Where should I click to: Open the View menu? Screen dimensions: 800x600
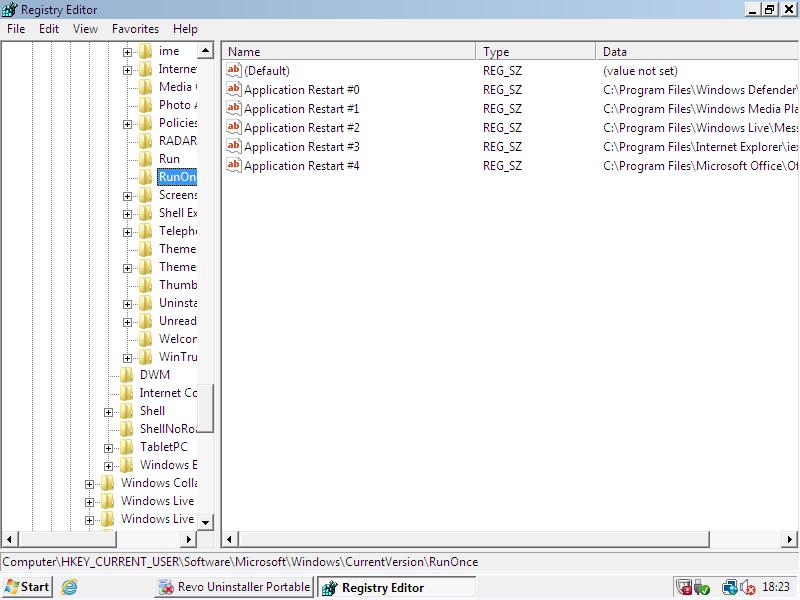point(85,29)
